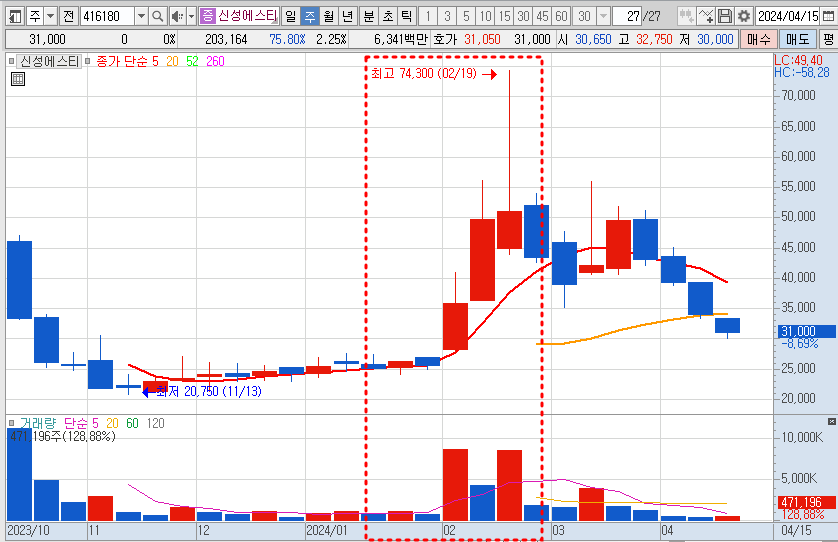Image resolution: width=838 pixels, height=542 pixels.
Task: Switch to monthly chart with 월
Action: coord(329,16)
